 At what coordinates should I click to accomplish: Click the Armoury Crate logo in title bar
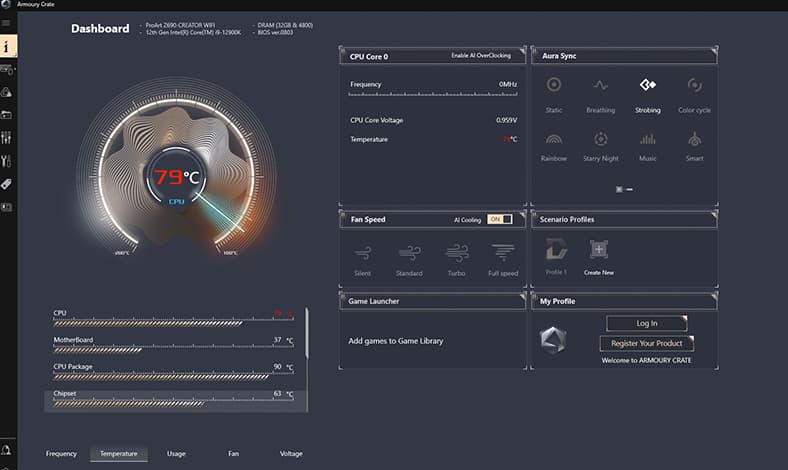click(x=6, y=4)
